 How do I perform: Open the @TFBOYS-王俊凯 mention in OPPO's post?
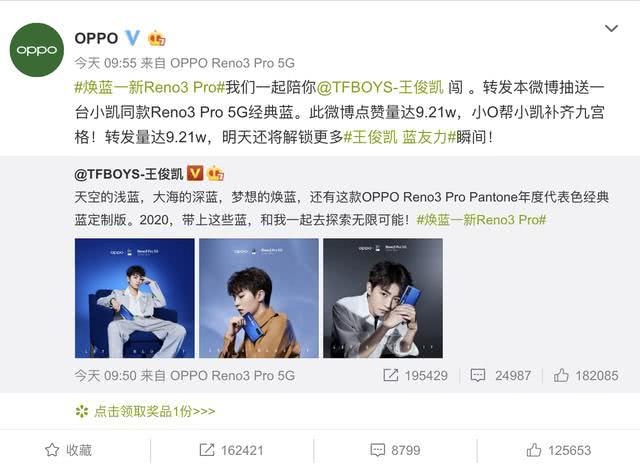click(380, 87)
